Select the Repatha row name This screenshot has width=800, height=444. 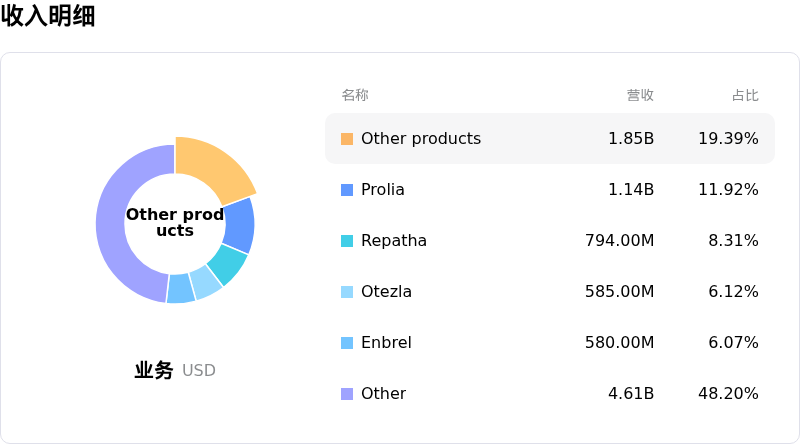pyautogui.click(x=394, y=241)
